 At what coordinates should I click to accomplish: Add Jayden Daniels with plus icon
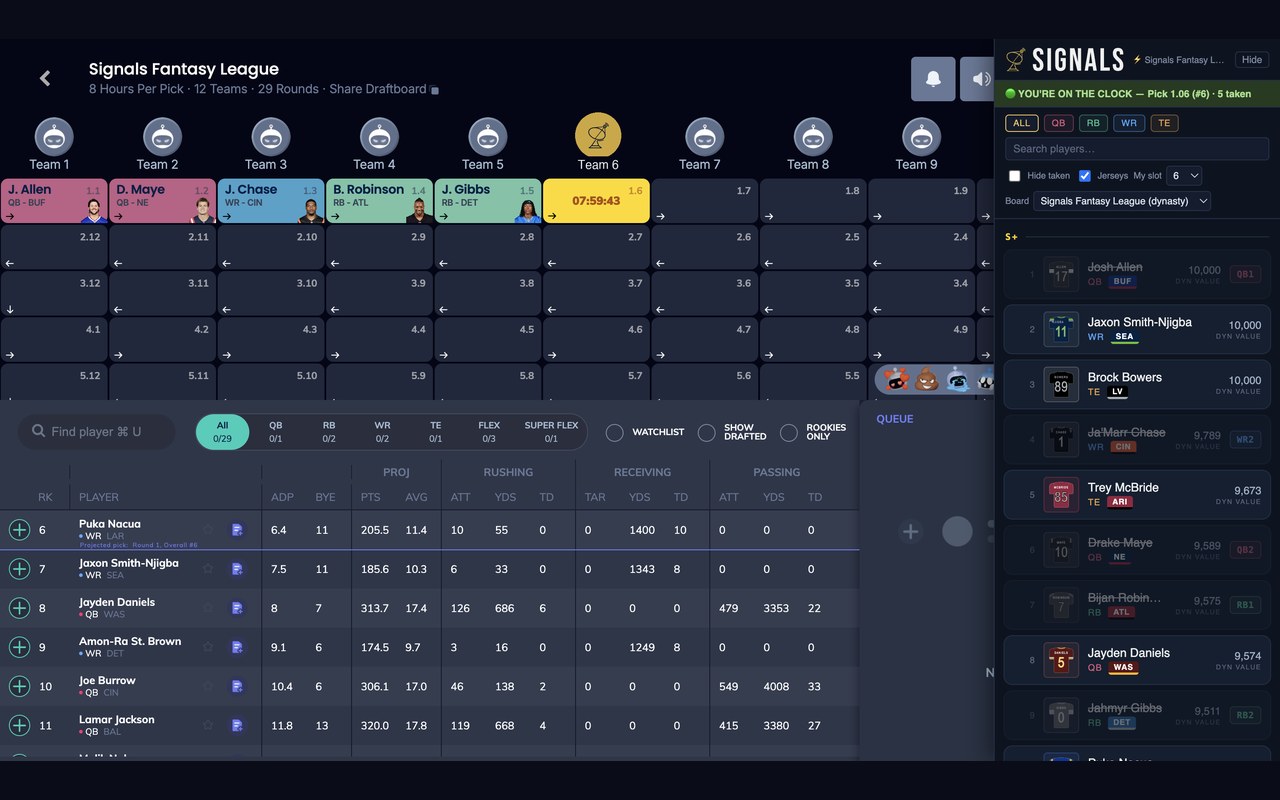coord(19,608)
